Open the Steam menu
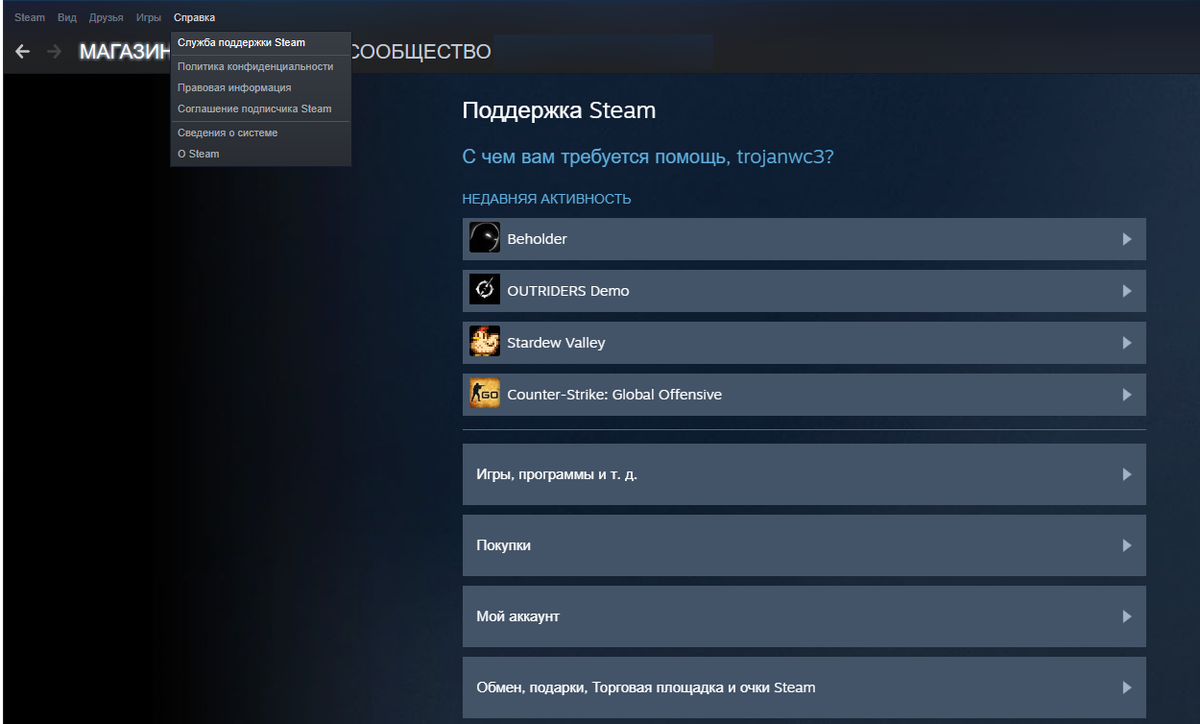Screen dimensions: 1200x724 coord(29,18)
